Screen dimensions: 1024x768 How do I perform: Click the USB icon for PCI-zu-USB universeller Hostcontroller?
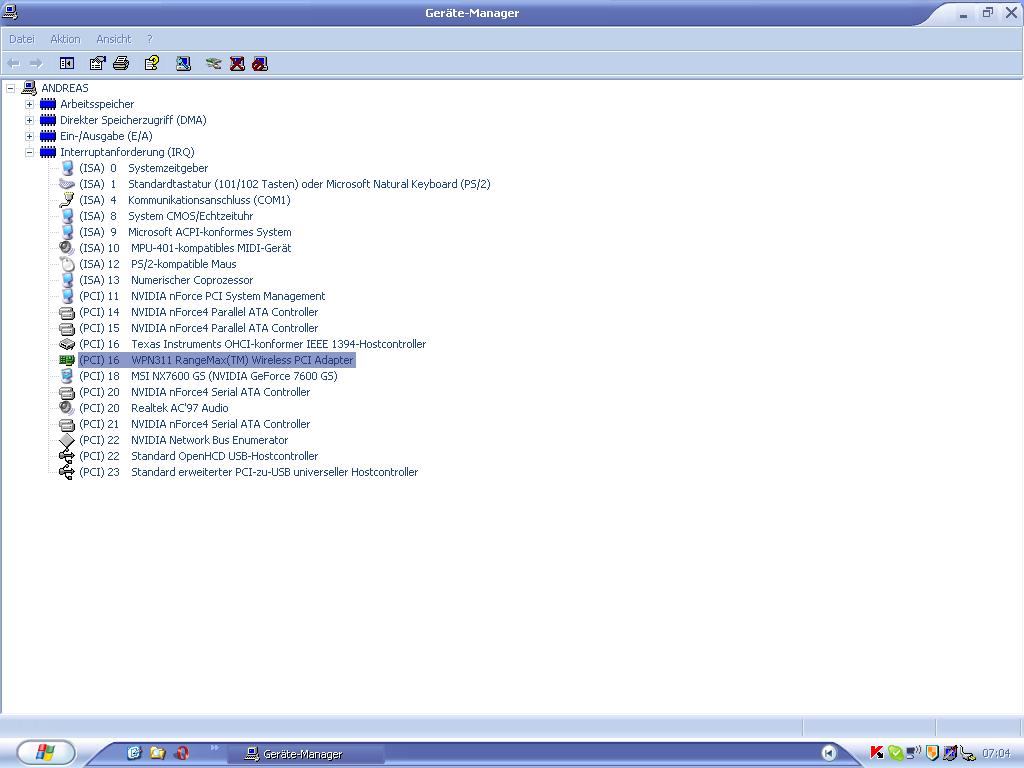67,472
